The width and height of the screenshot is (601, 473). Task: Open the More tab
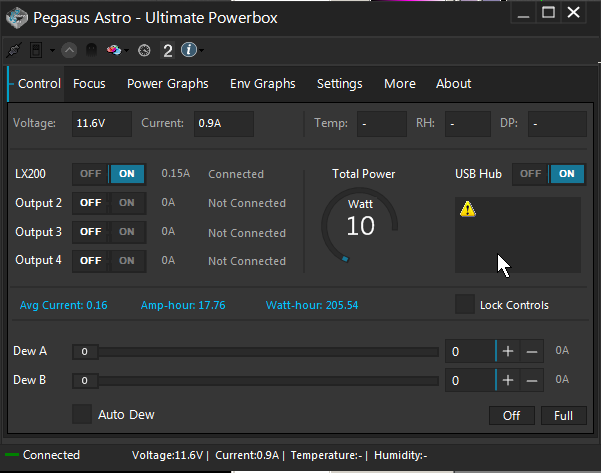click(400, 84)
